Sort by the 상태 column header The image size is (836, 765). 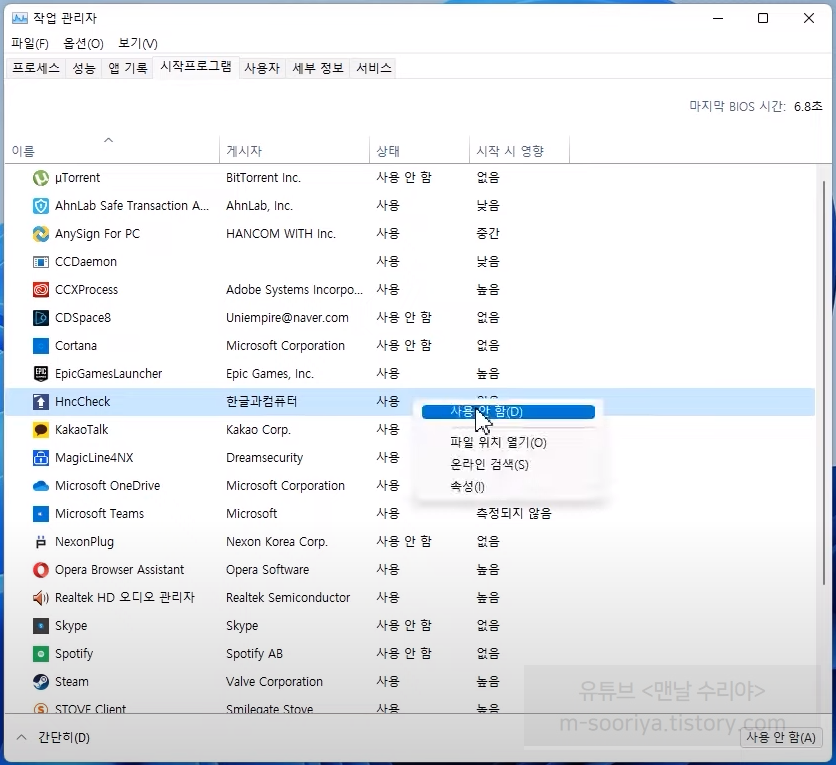point(420,151)
